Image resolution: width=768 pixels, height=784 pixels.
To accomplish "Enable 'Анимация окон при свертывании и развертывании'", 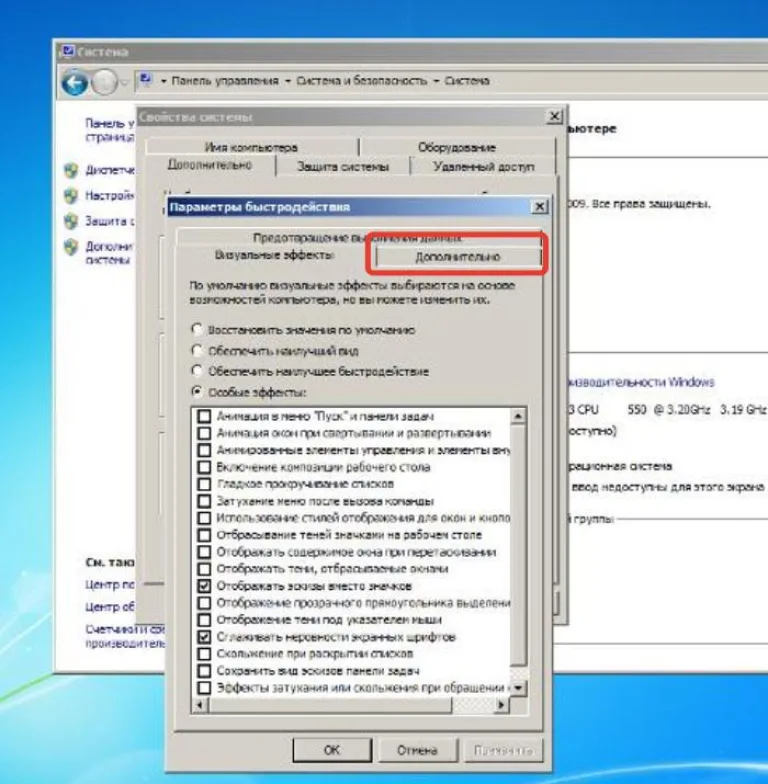I will tap(204, 433).
